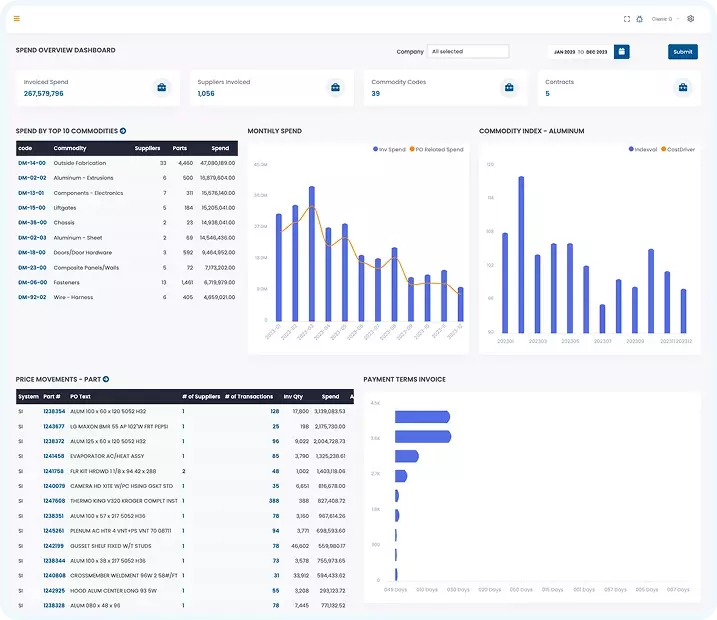The width and height of the screenshot is (717, 620).
Task: Open the settings gear icon
Action: click(x=690, y=18)
